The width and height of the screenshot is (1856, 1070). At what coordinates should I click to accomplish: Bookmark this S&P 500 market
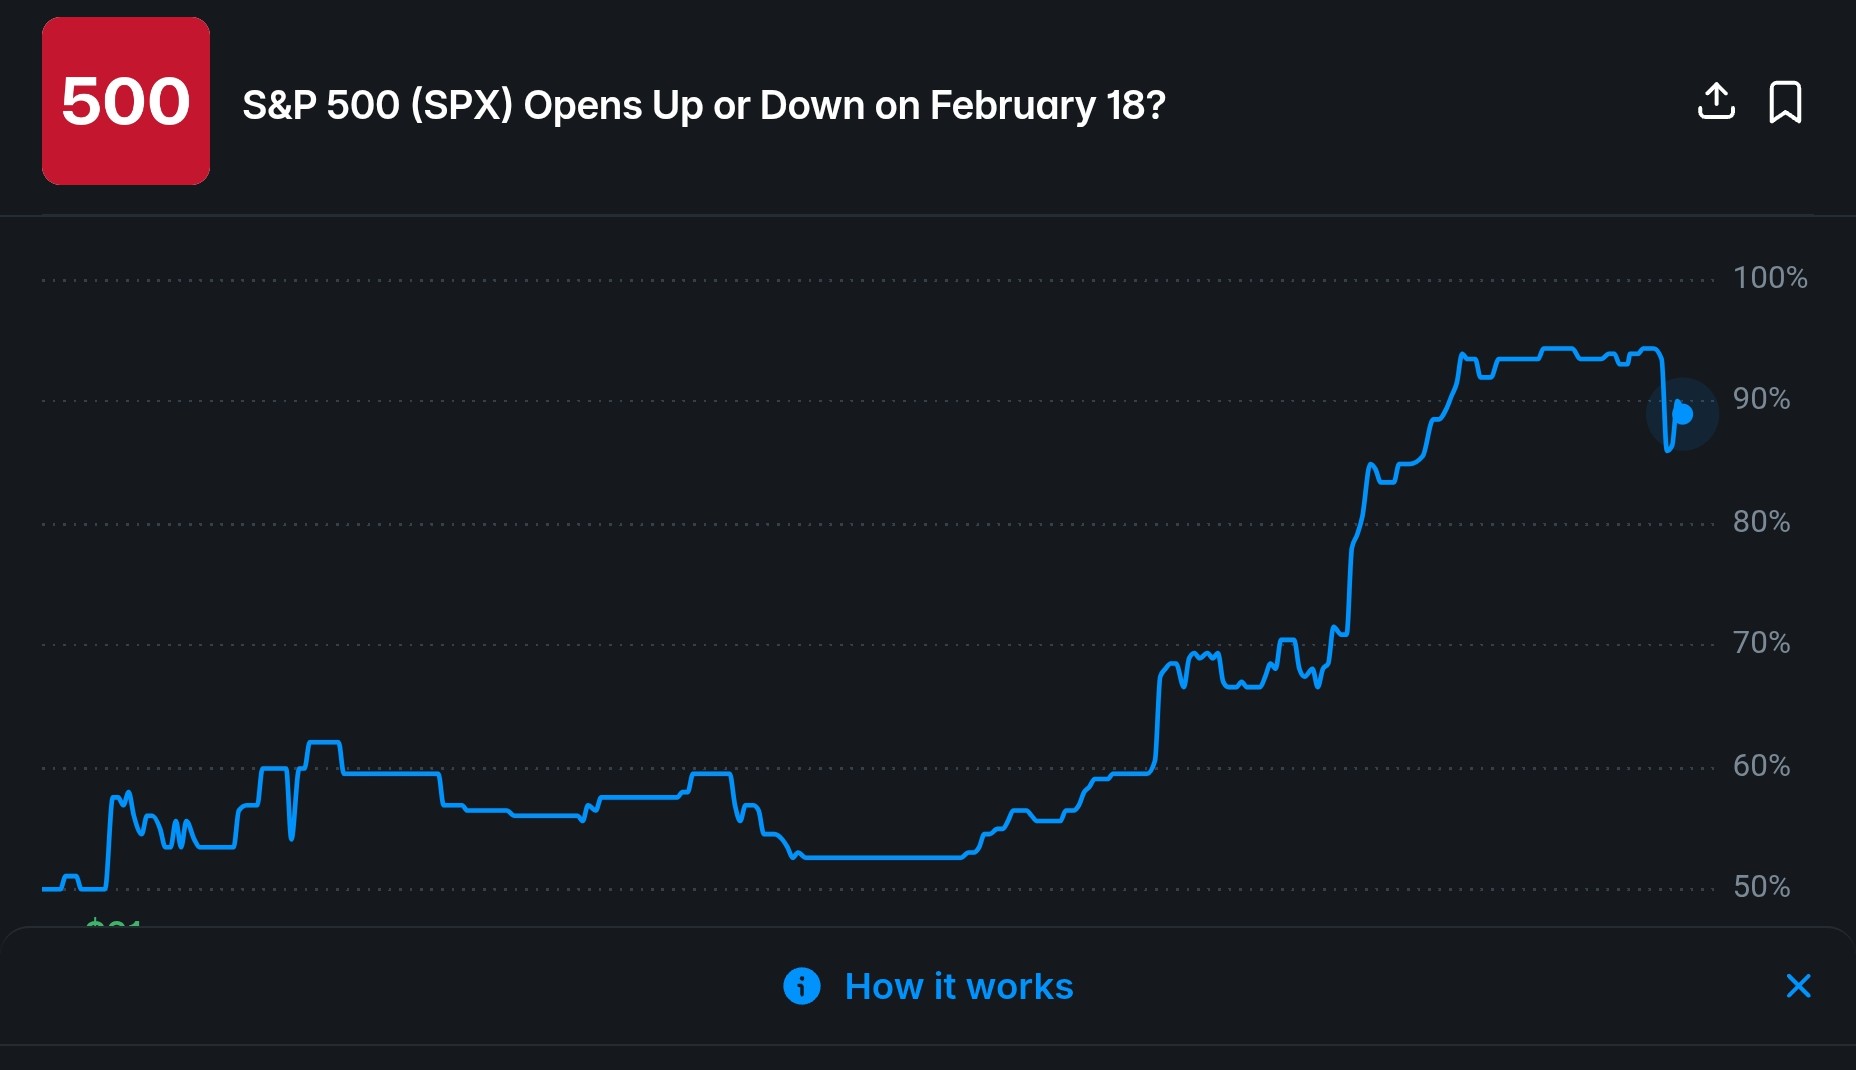(1785, 102)
